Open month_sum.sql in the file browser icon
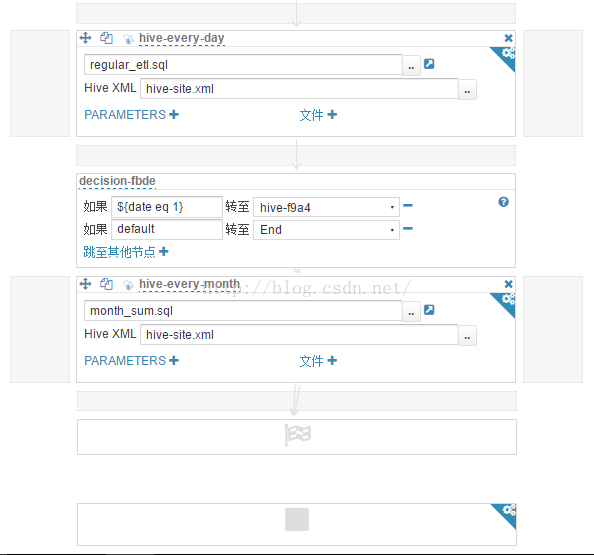 429,310
